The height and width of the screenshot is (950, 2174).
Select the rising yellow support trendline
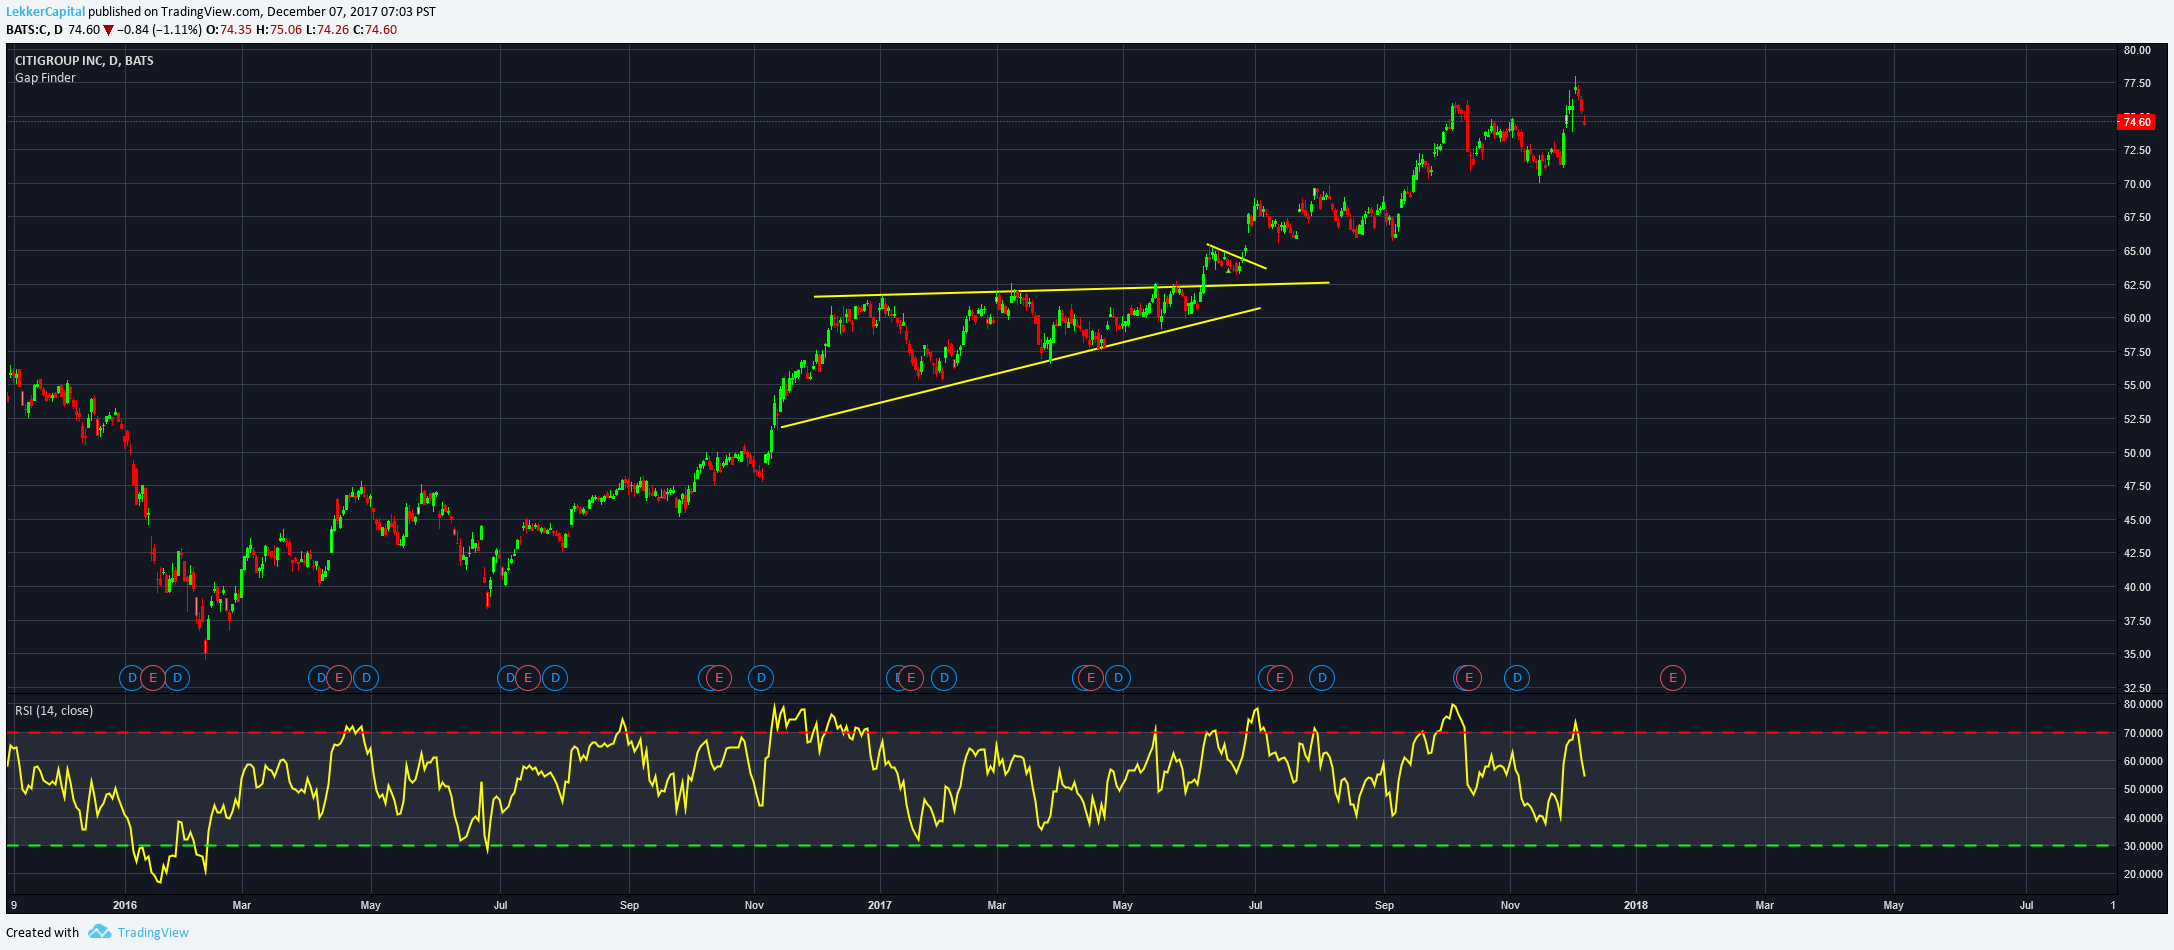coord(1020,368)
